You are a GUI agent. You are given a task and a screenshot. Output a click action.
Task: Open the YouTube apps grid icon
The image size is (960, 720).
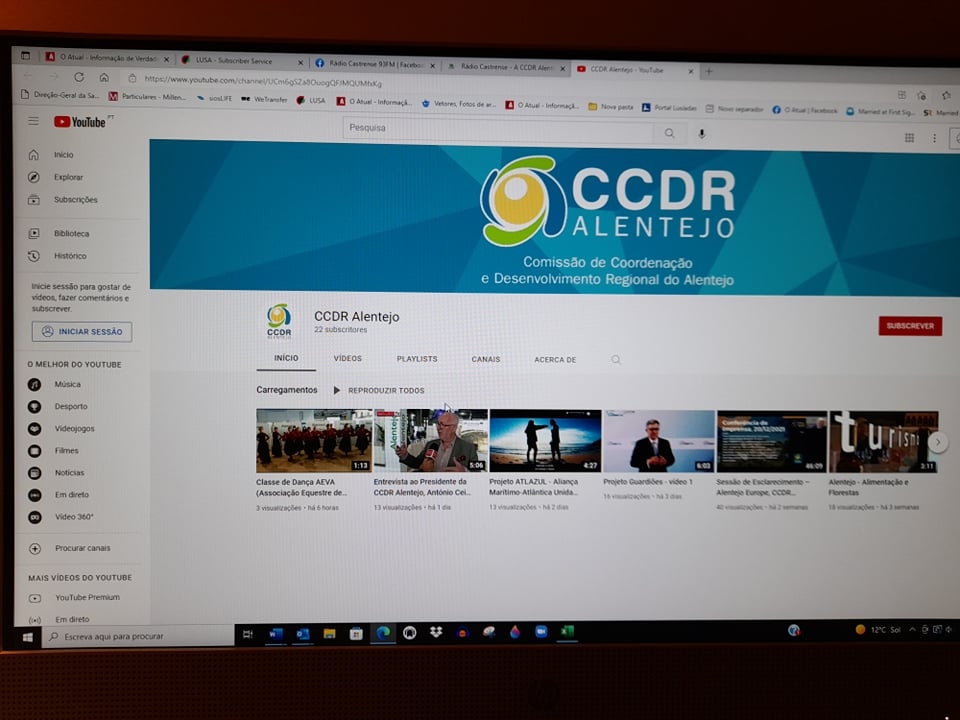coord(909,138)
